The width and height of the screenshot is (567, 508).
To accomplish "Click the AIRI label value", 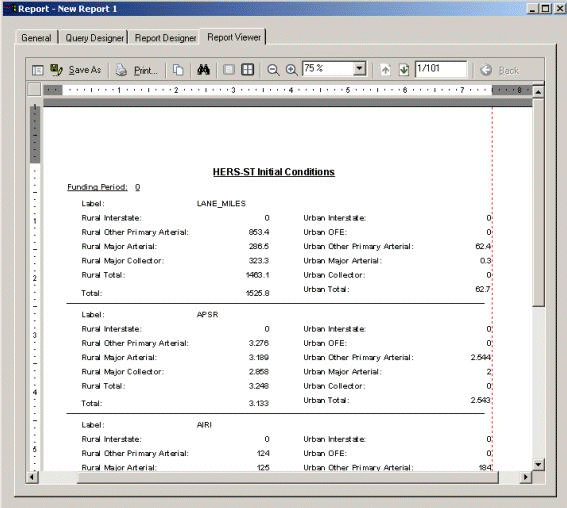I will (204, 425).
